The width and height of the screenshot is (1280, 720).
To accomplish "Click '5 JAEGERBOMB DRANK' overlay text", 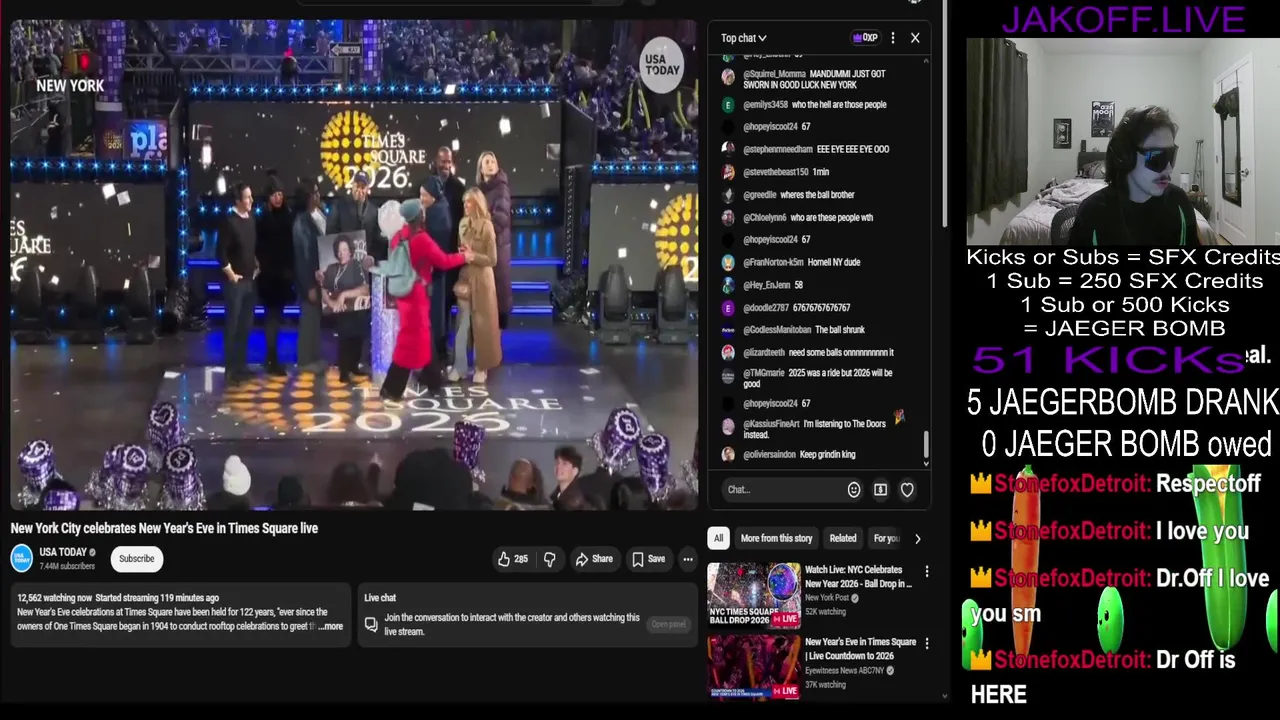I will tap(1123, 402).
